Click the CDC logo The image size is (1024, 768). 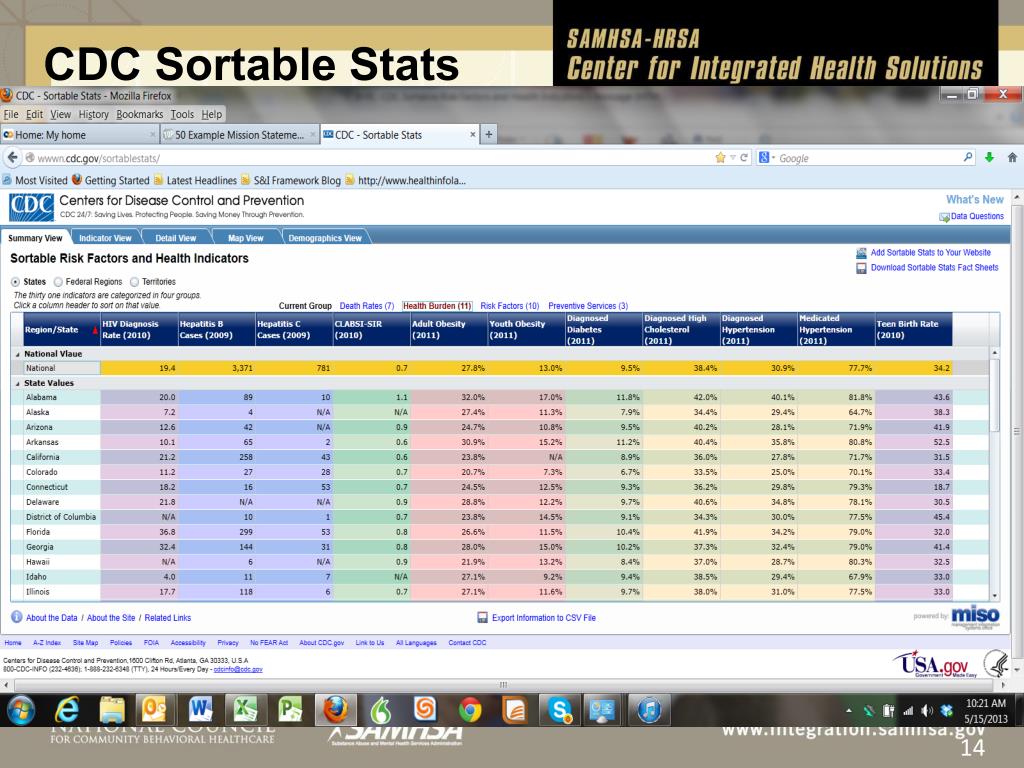tap(31, 207)
